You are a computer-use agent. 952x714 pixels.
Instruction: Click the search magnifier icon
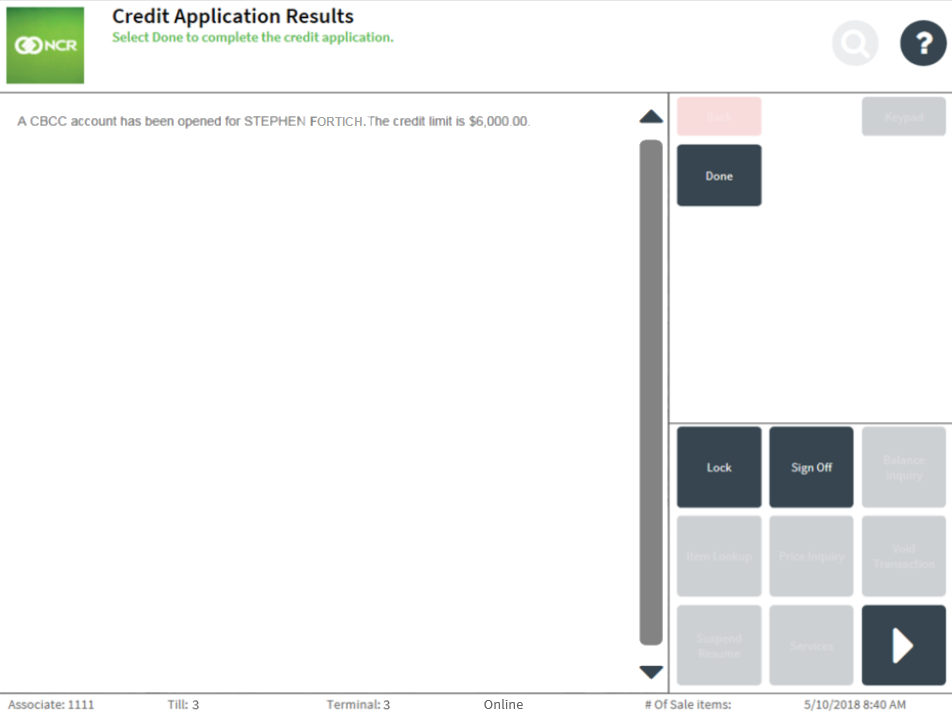pyautogui.click(x=855, y=44)
